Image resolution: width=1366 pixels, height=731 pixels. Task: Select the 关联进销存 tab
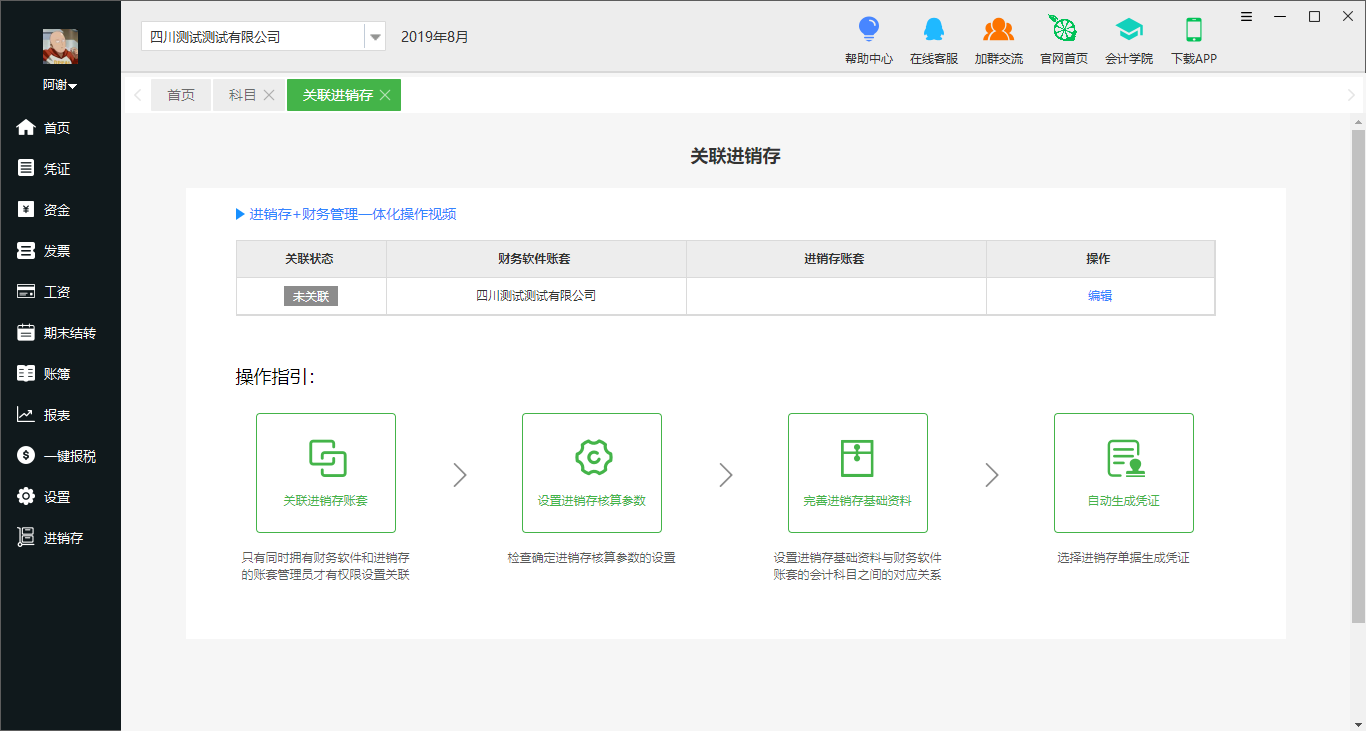(x=338, y=95)
